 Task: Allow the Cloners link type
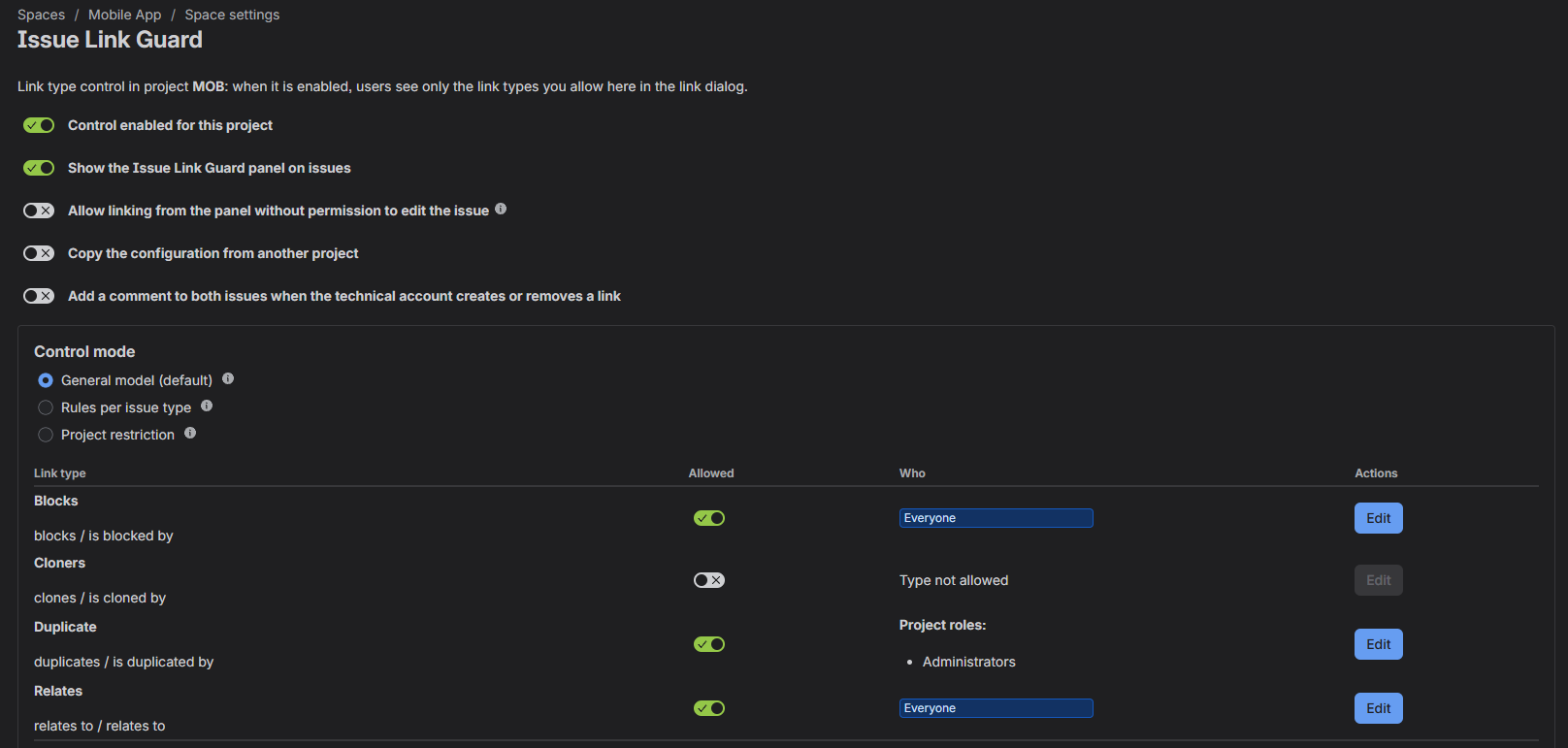coord(709,580)
